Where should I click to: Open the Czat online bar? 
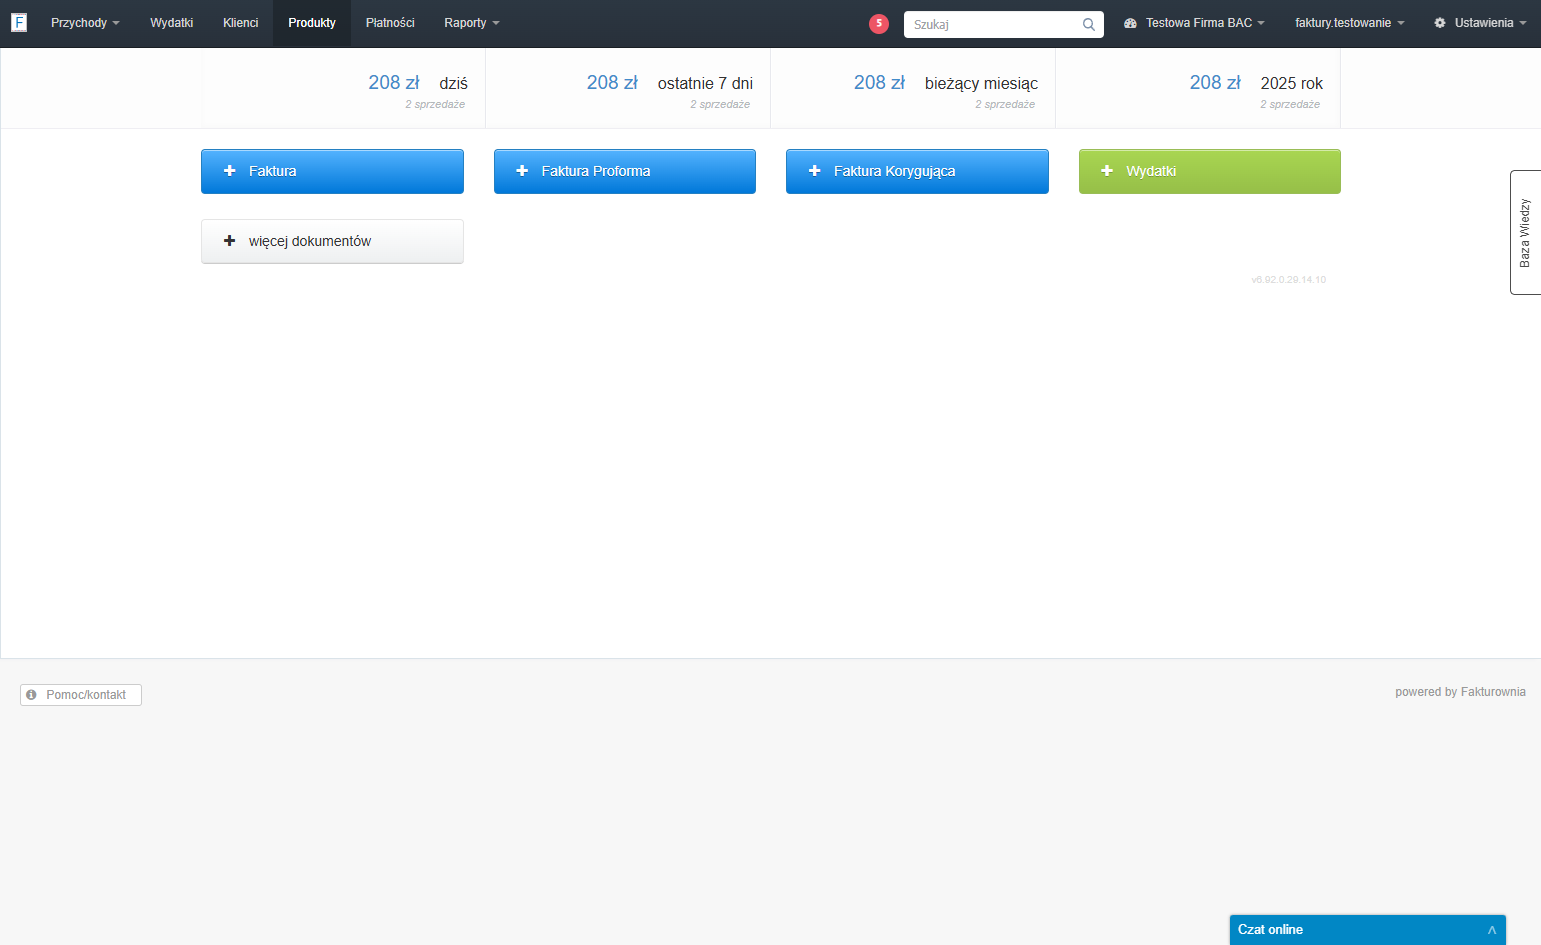[x=1368, y=930]
